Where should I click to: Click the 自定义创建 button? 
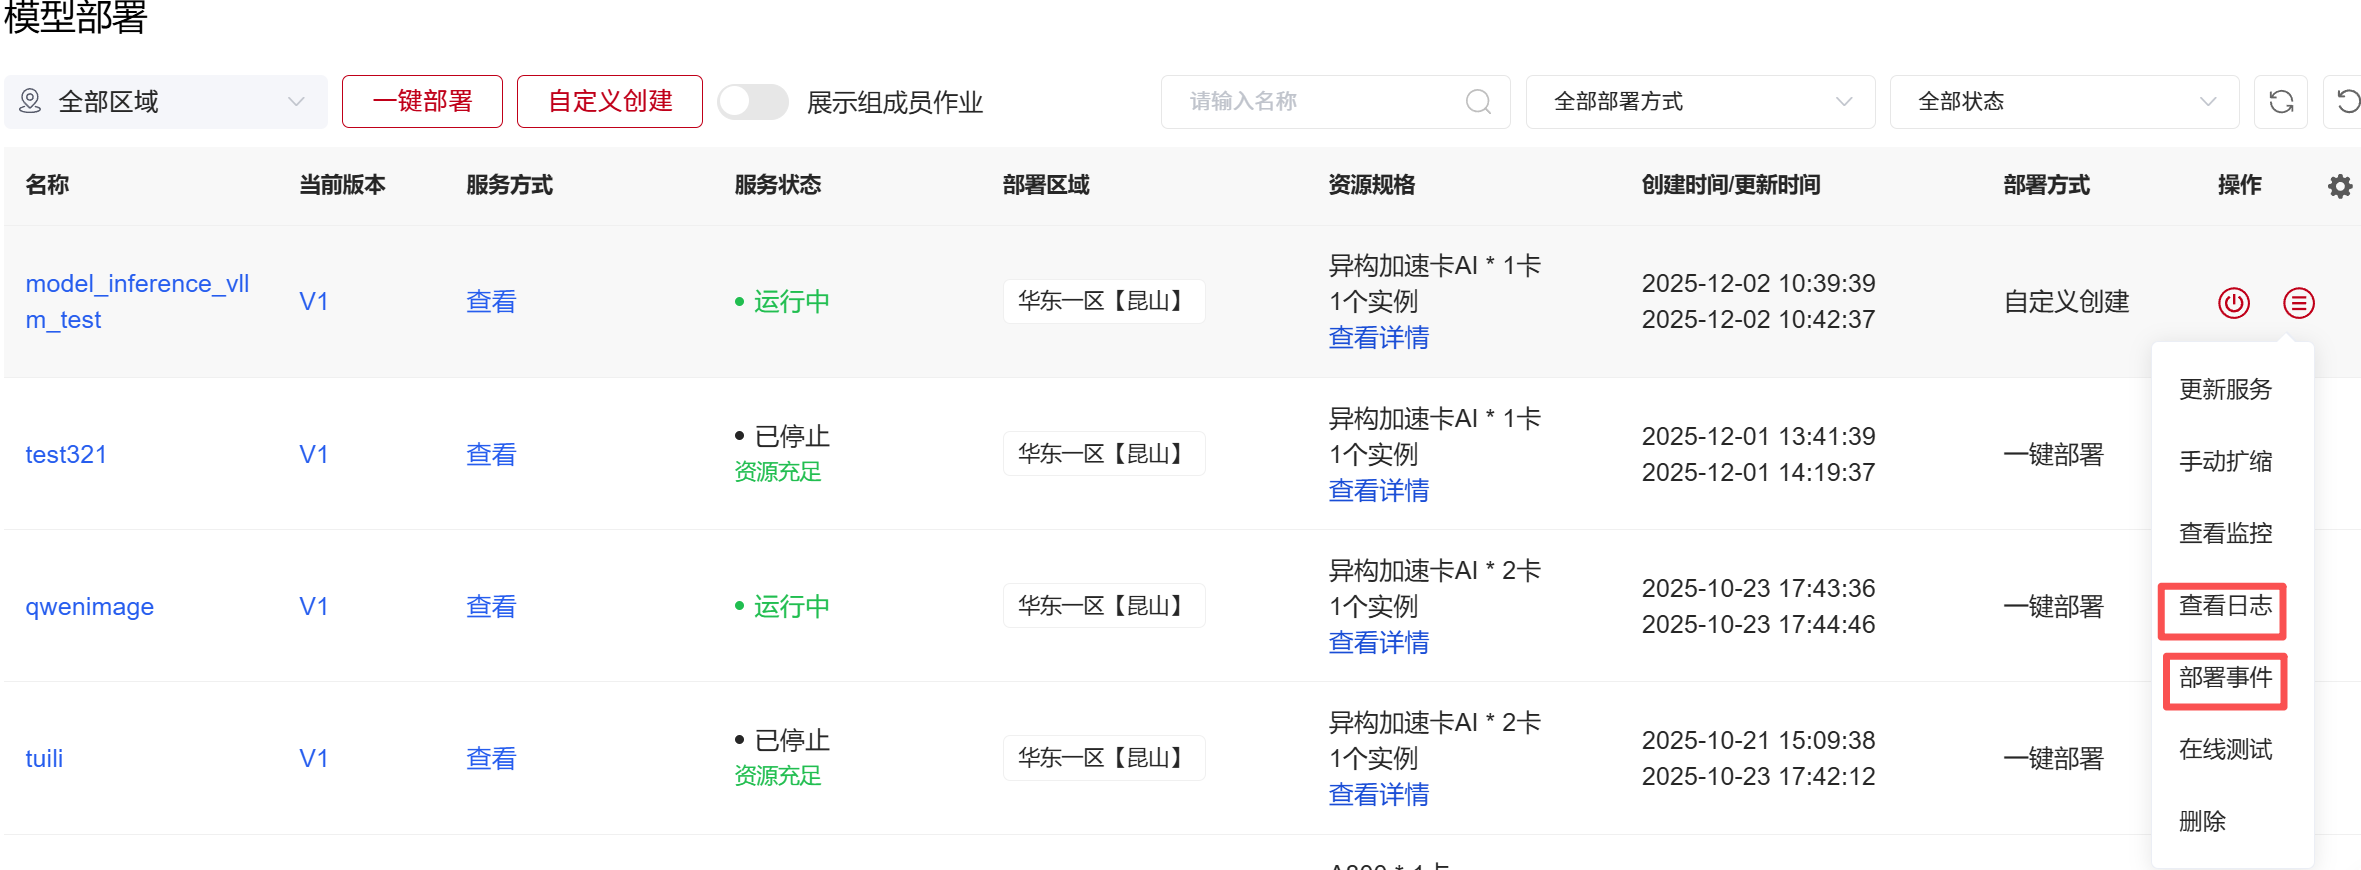[609, 102]
